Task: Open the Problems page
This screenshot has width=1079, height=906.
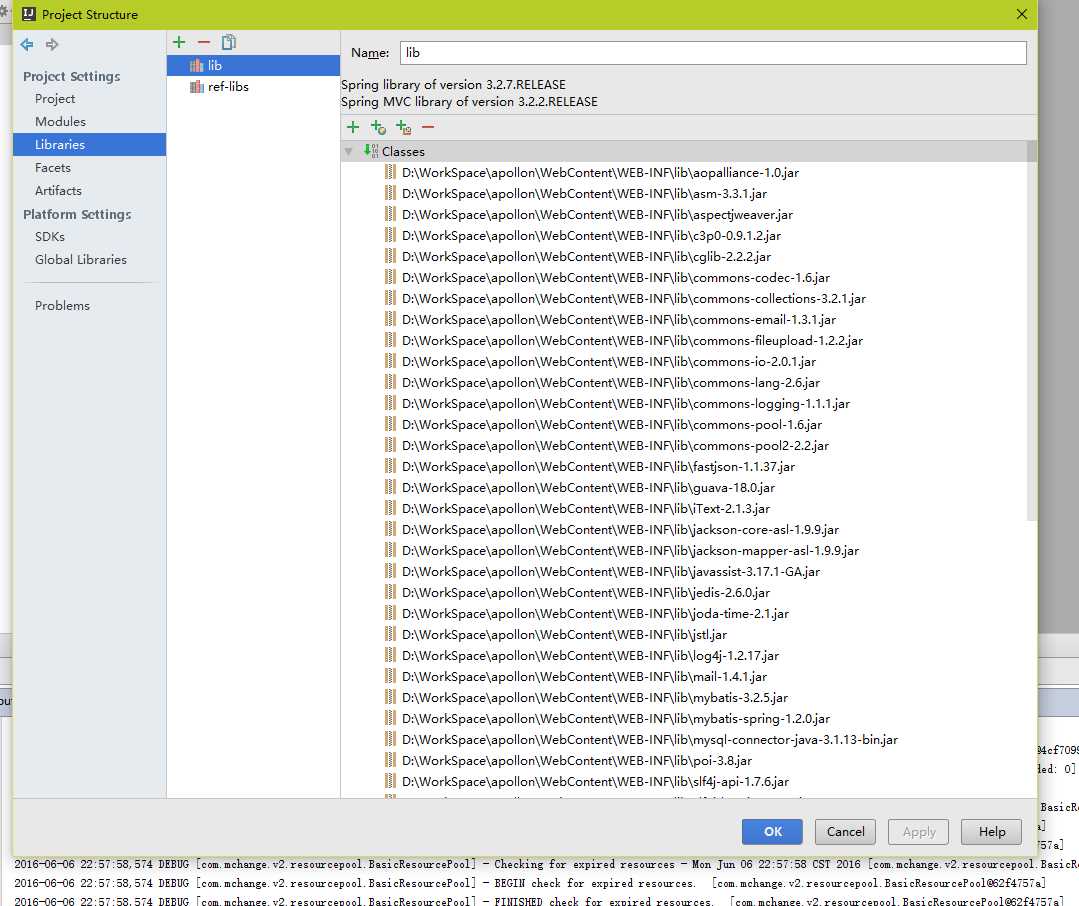Action: (63, 305)
